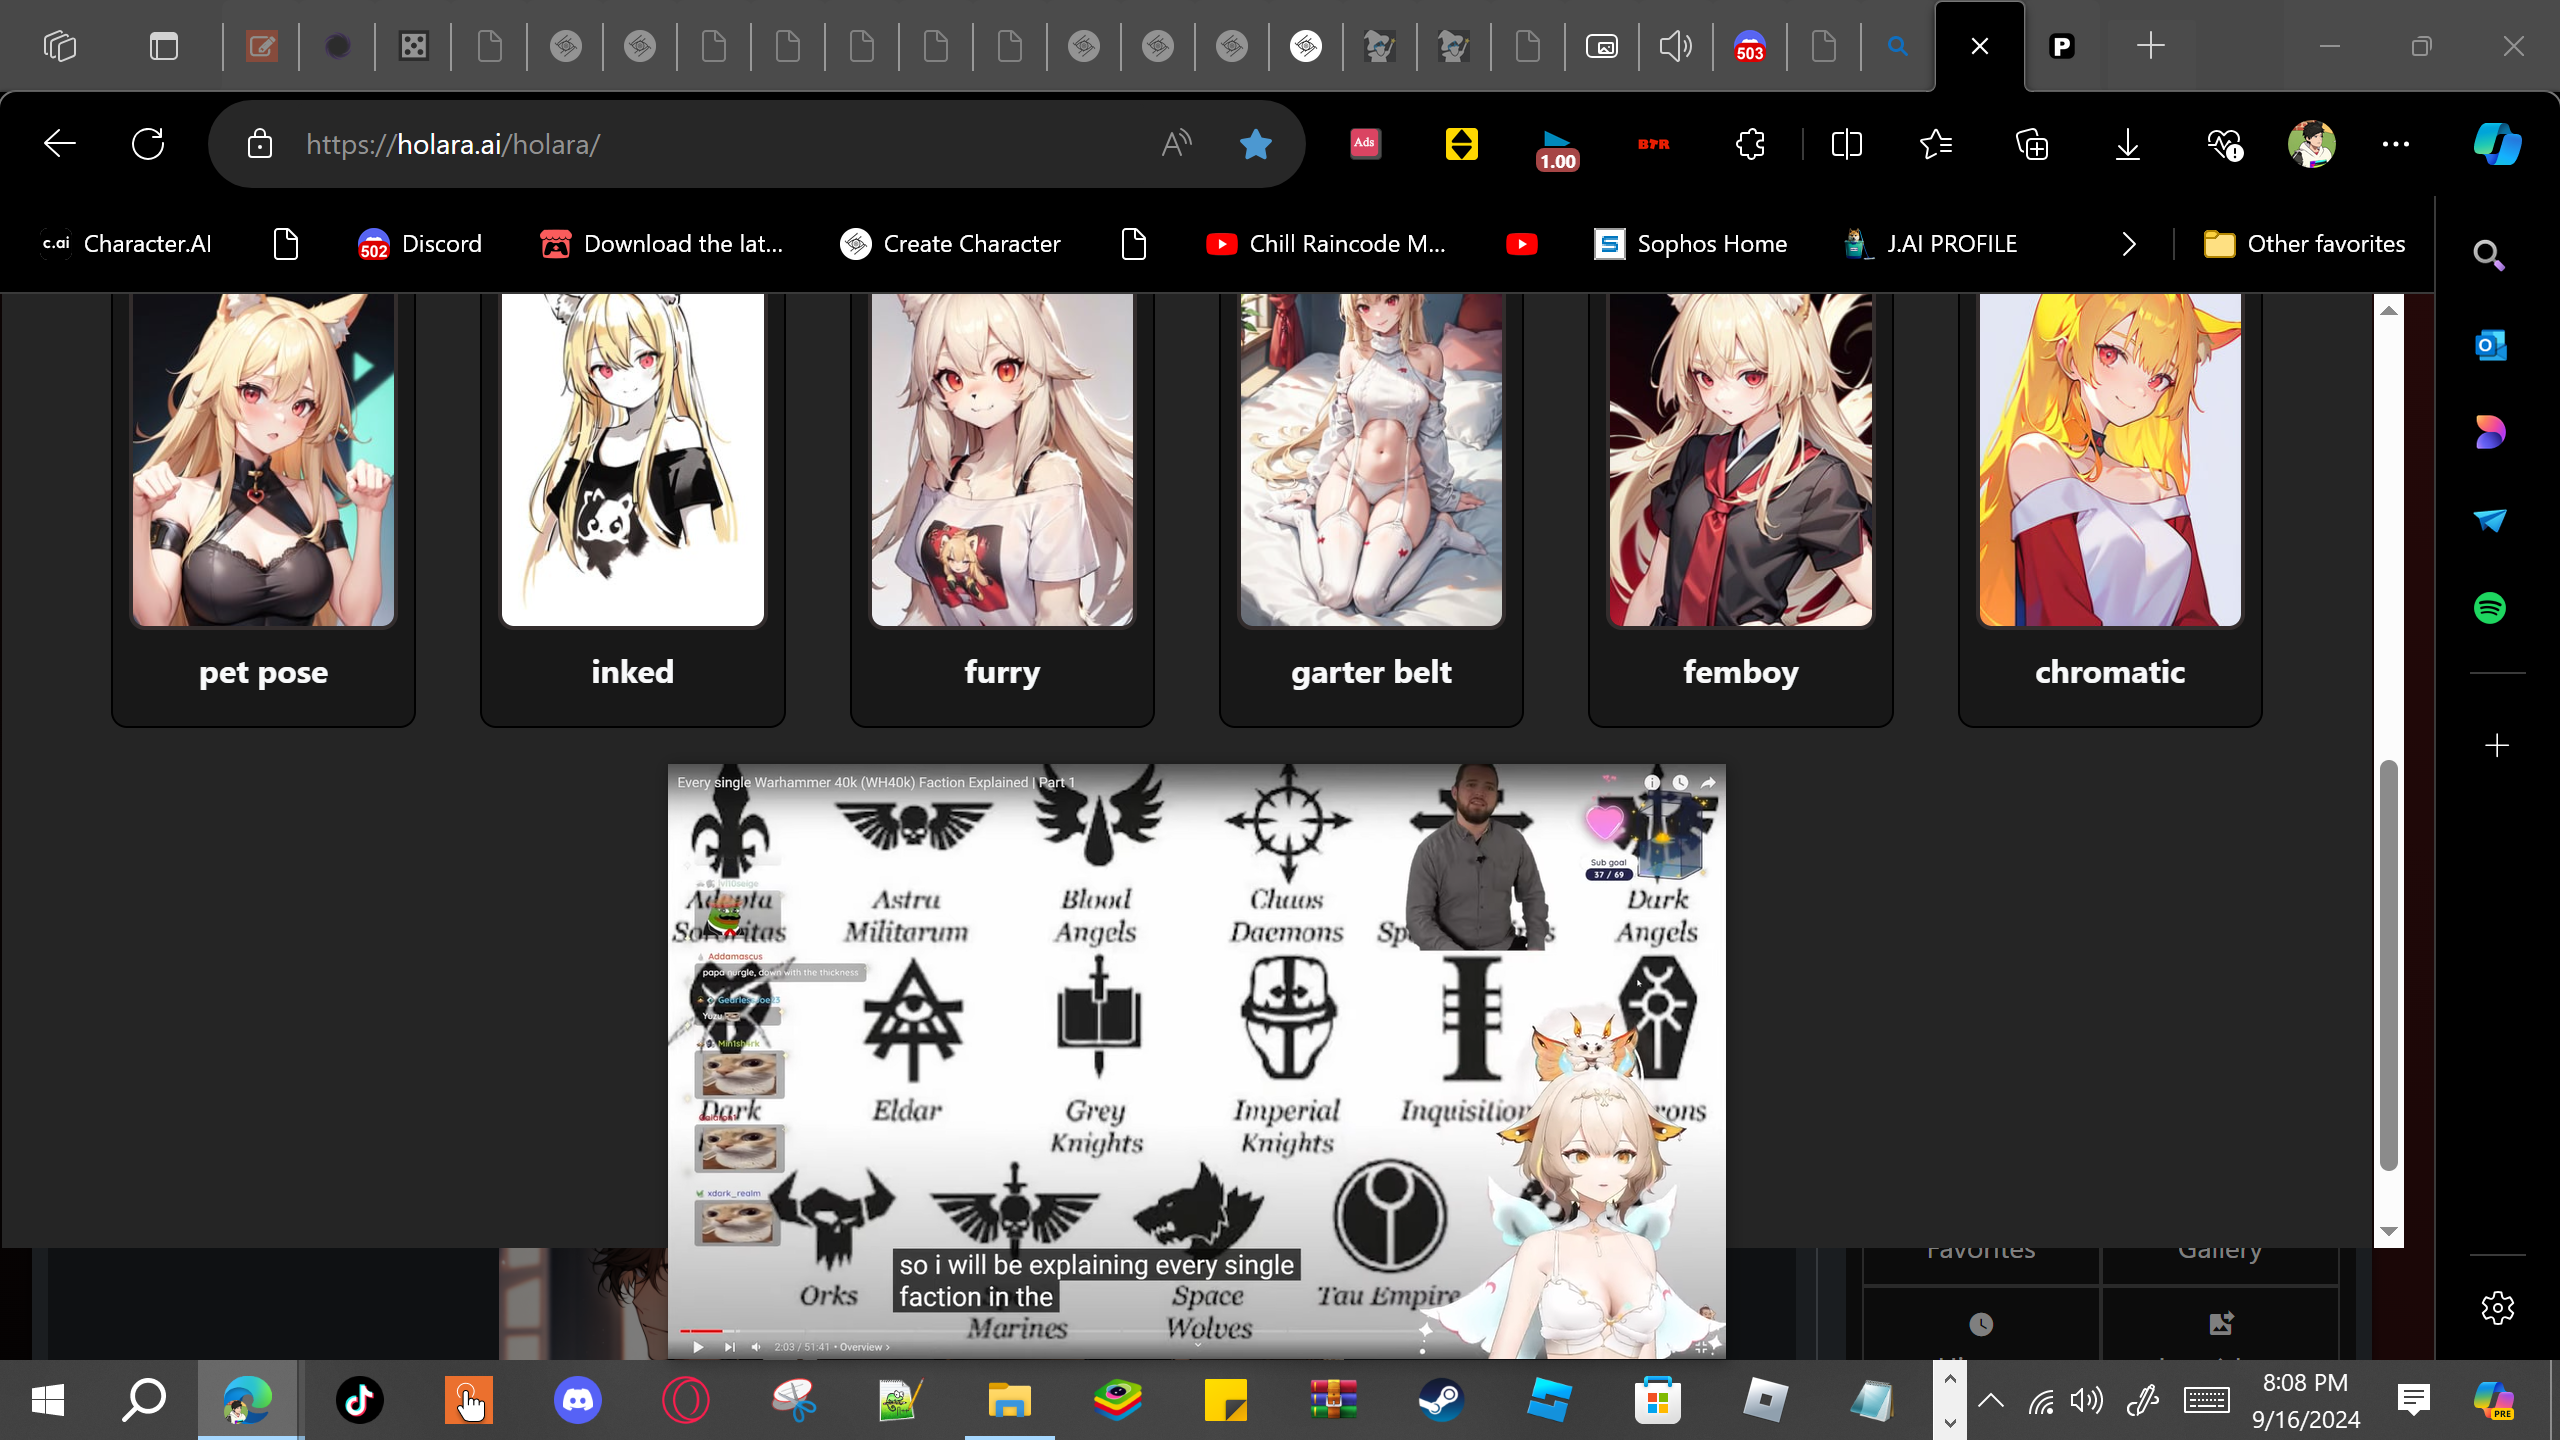Open the Character.AI bookmark
2560x1440 pixels.
[126, 244]
